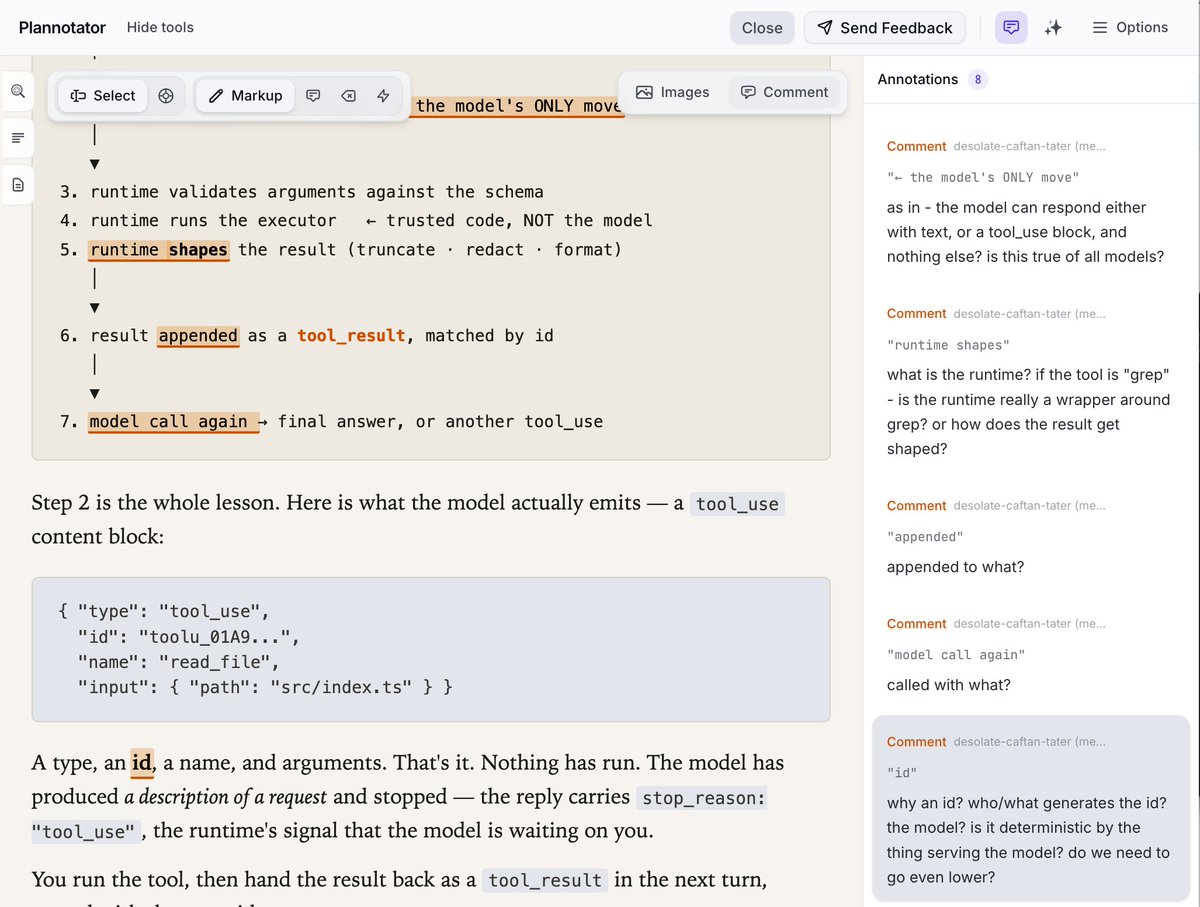Click the target crosshair tool icon
This screenshot has height=907, width=1200.
[x=166, y=95]
